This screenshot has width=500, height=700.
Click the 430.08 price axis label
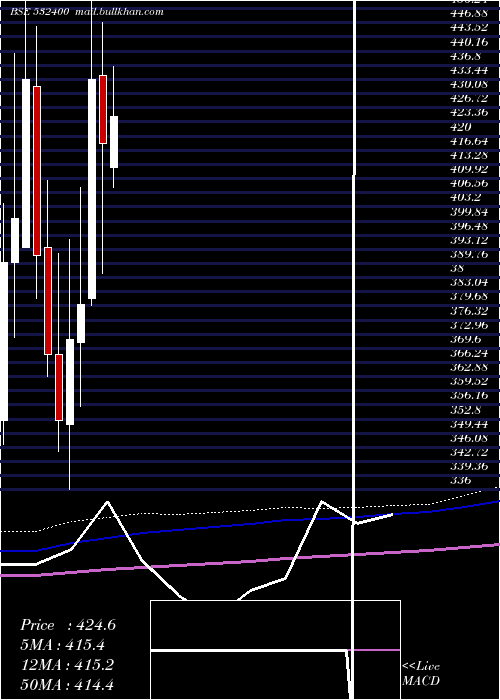(x=469, y=84)
